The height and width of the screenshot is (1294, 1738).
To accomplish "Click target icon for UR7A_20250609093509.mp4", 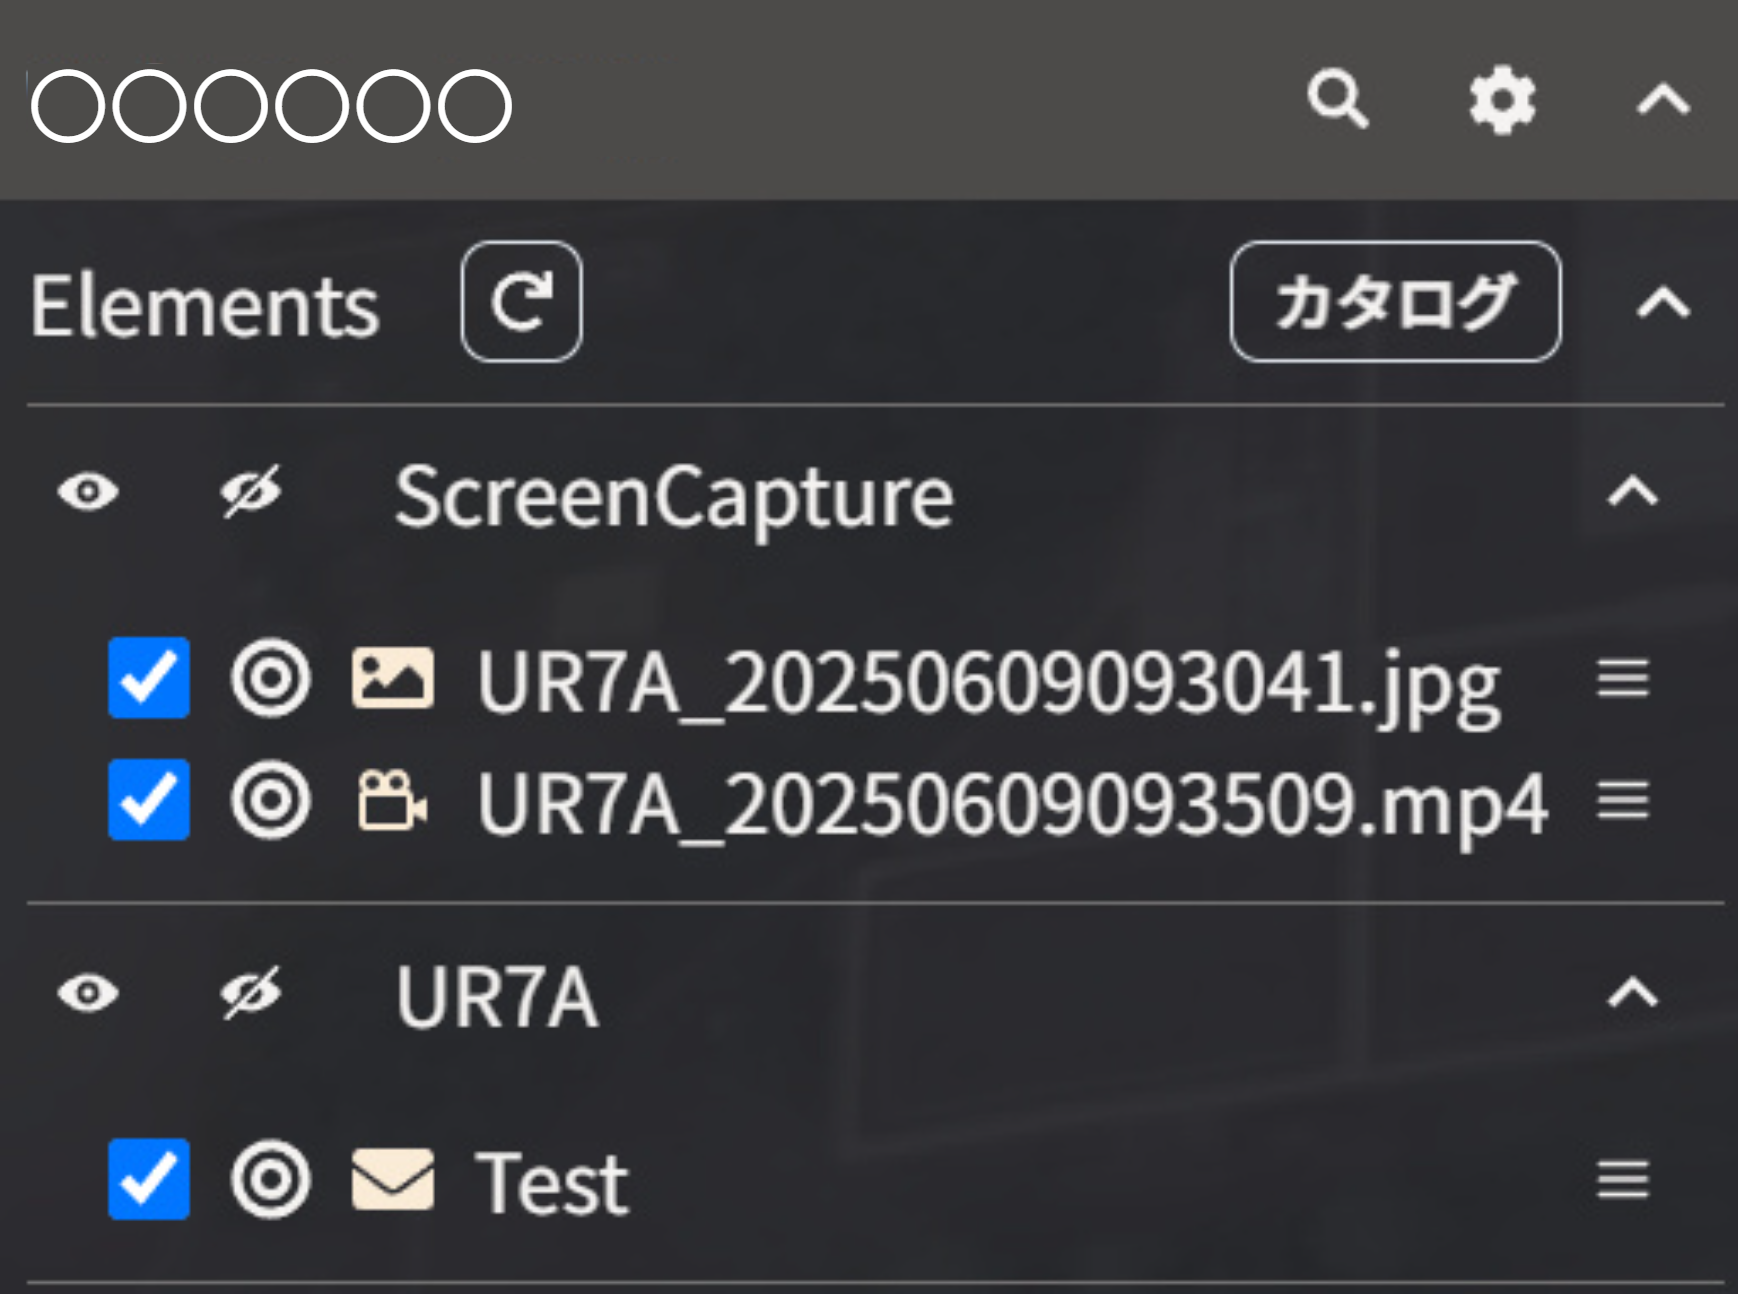I will 271,800.
